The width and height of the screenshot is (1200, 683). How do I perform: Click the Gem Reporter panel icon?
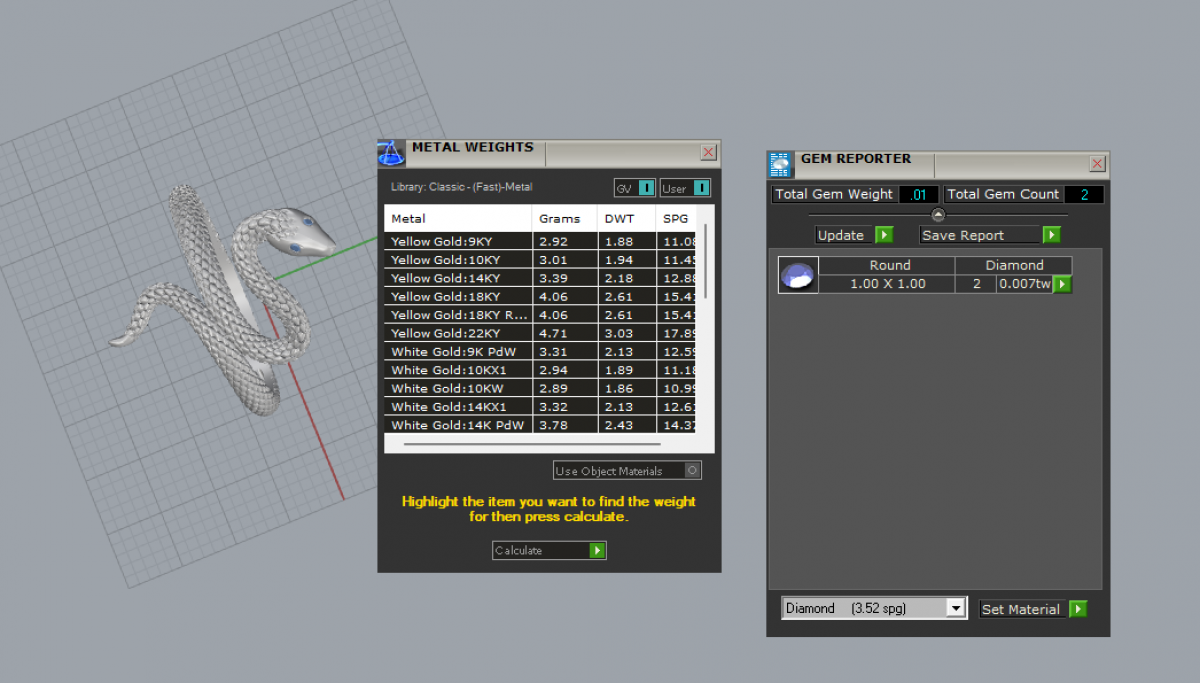pyautogui.click(x=780, y=164)
